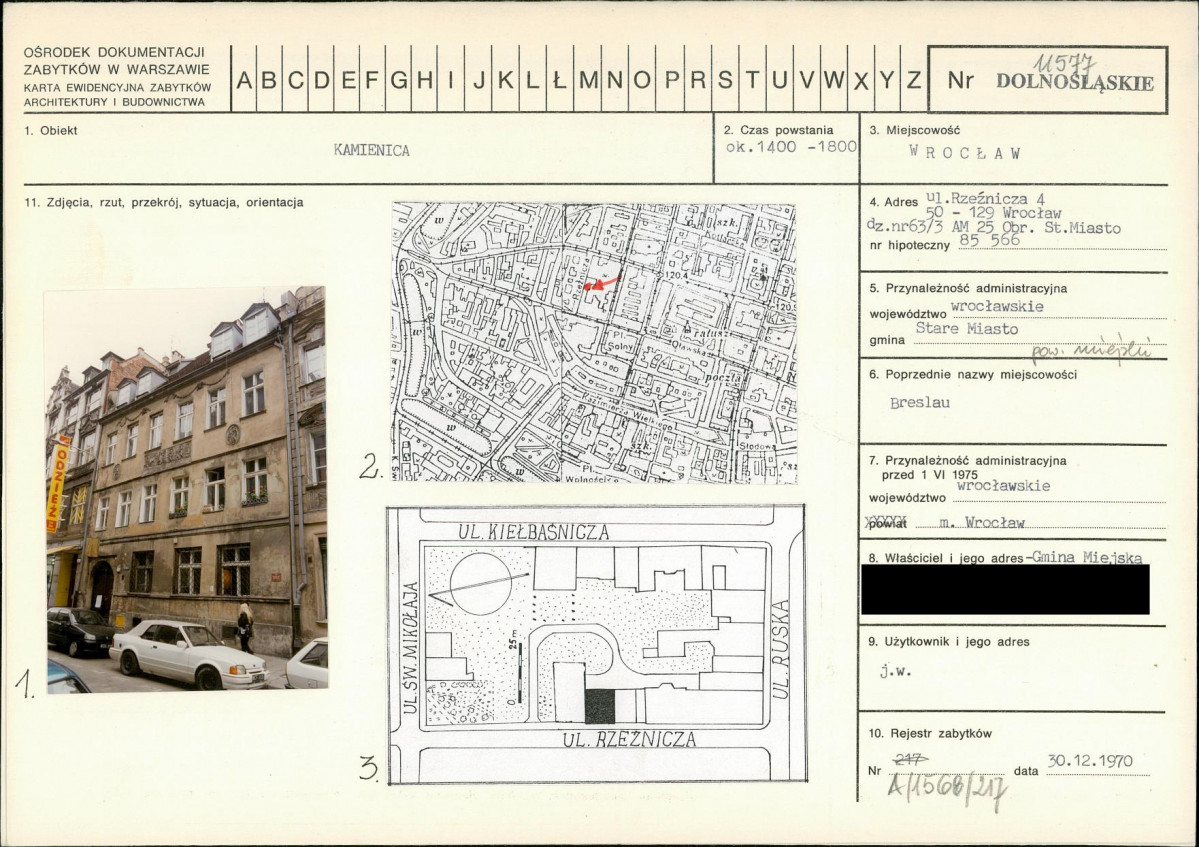Click the letter W index box
Viewport: 1199px width, 847px height.
[x=833, y=79]
